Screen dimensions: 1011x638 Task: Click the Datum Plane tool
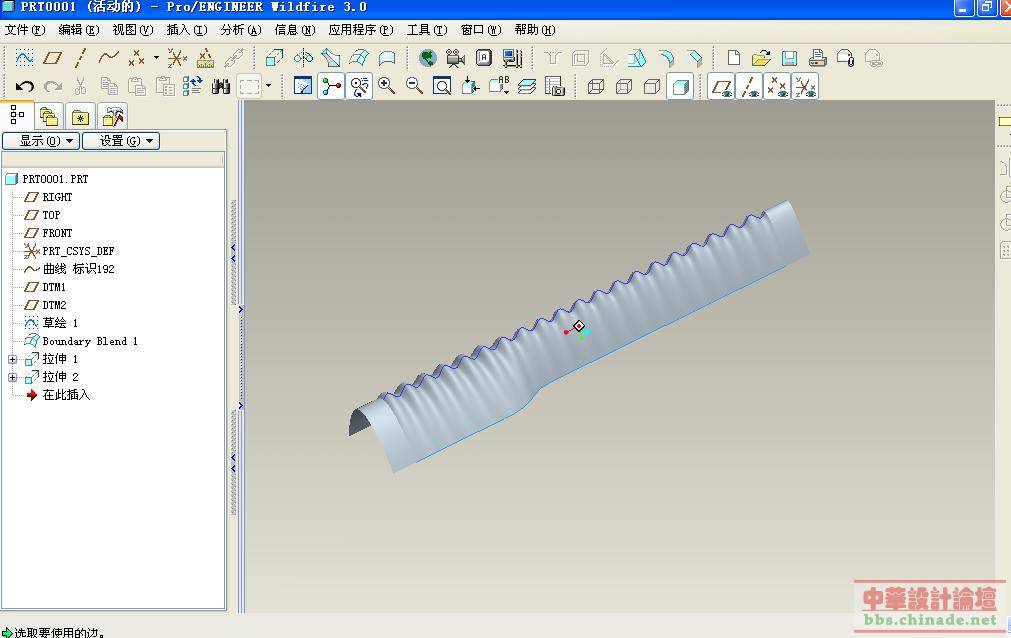(x=52, y=58)
